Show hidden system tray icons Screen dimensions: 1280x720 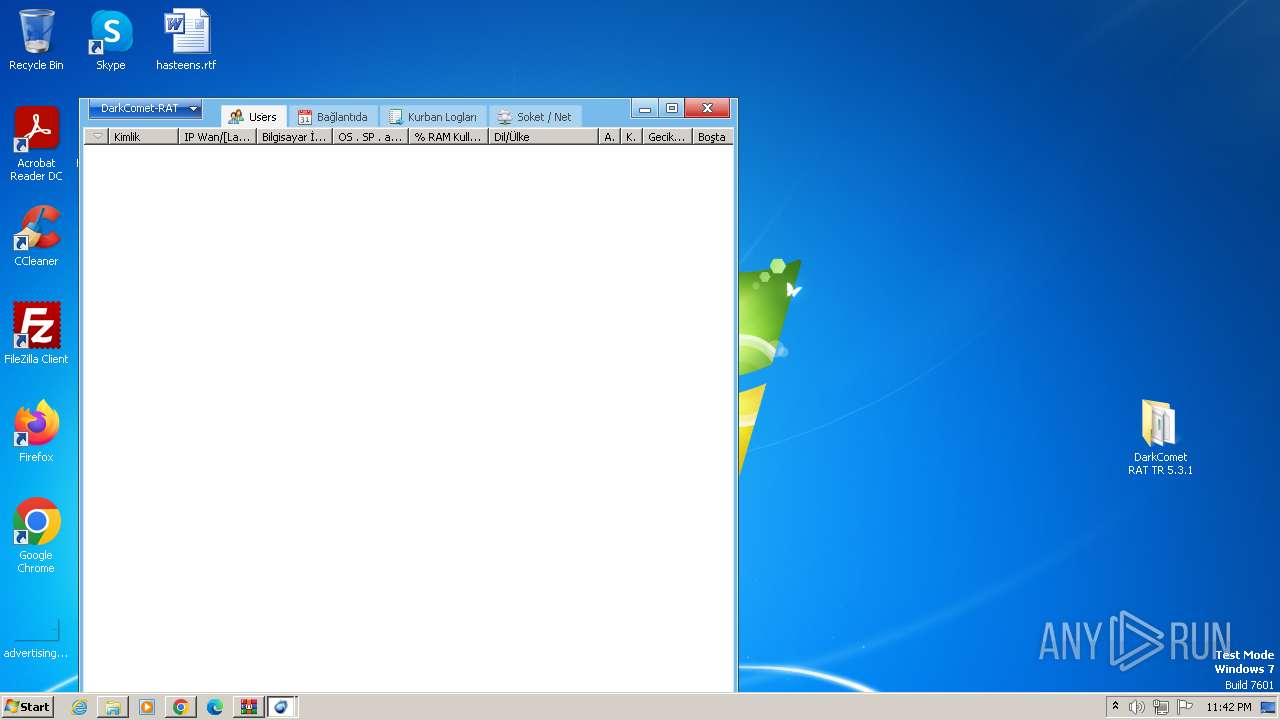(x=1115, y=707)
